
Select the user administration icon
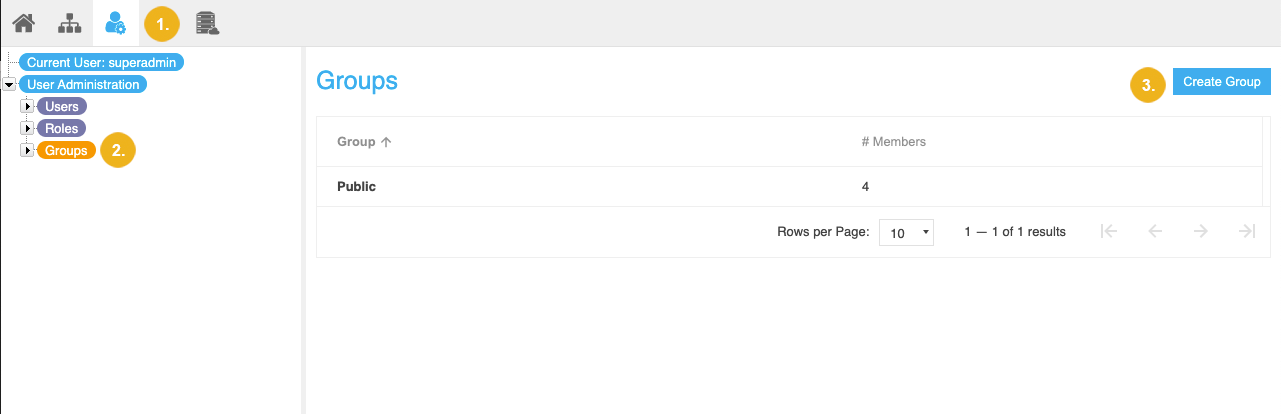coord(116,22)
